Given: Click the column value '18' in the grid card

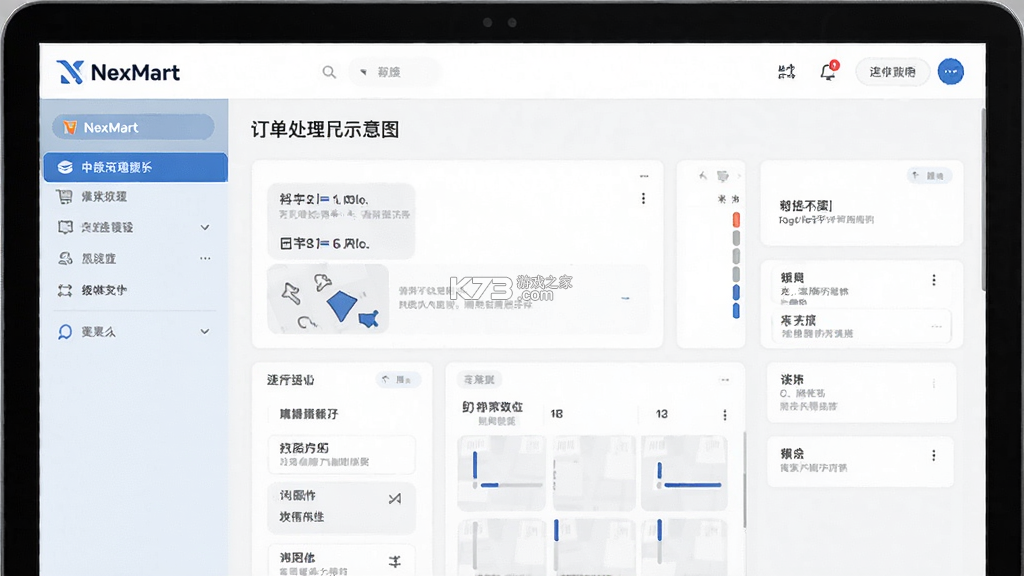Looking at the screenshot, I should click(556, 414).
